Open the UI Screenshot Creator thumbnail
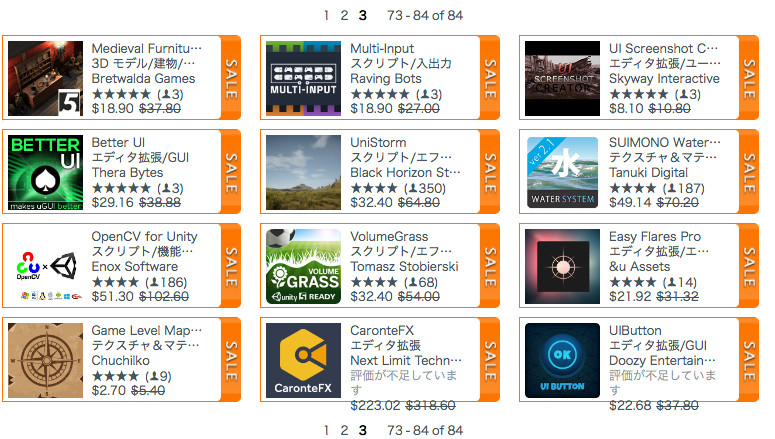The image size is (775, 439). [562, 78]
